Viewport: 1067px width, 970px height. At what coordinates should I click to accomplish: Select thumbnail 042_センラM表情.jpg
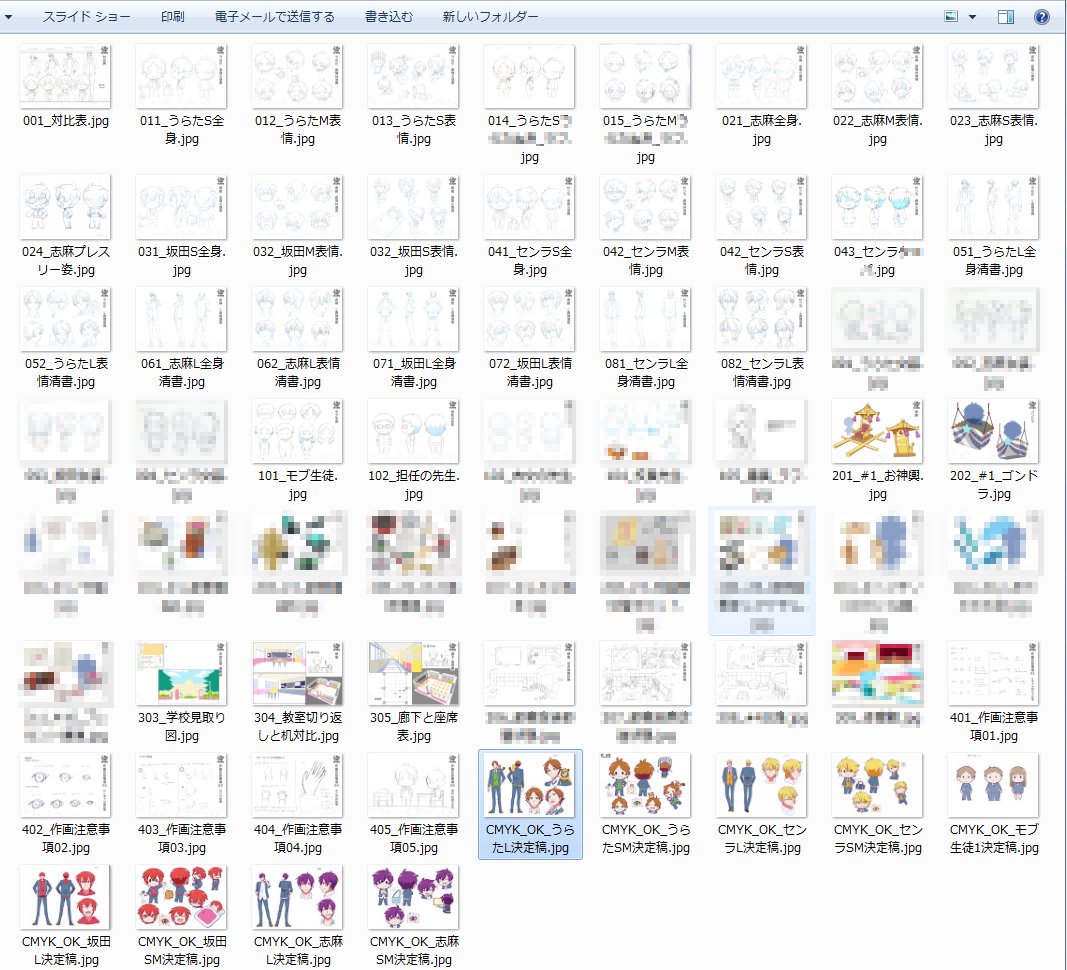click(646, 208)
